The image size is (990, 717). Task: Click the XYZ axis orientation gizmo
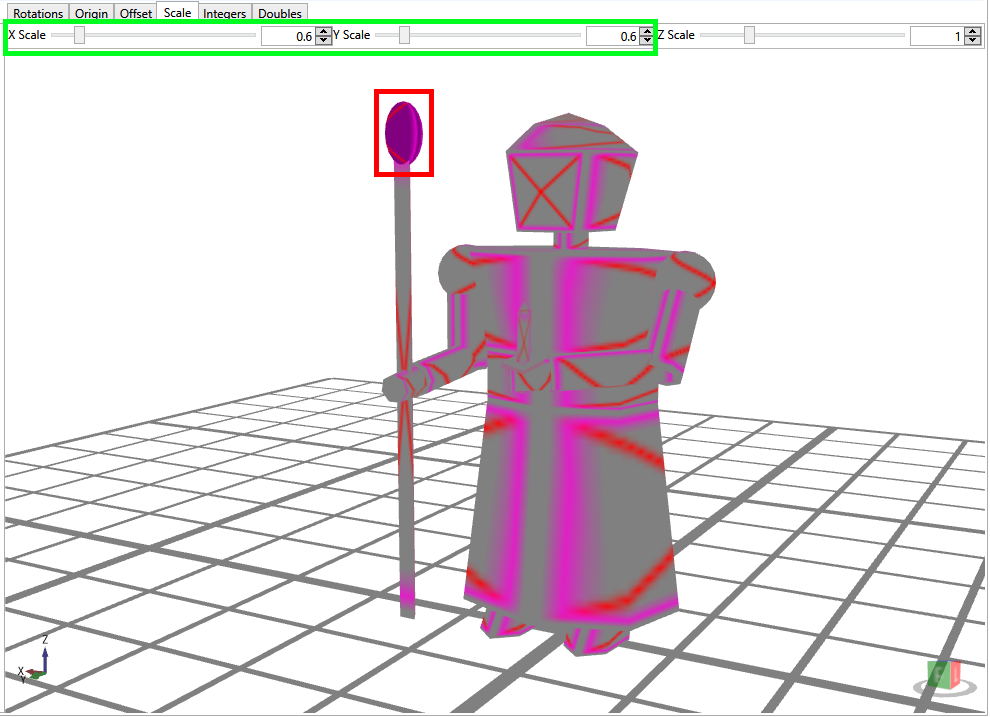[35, 660]
